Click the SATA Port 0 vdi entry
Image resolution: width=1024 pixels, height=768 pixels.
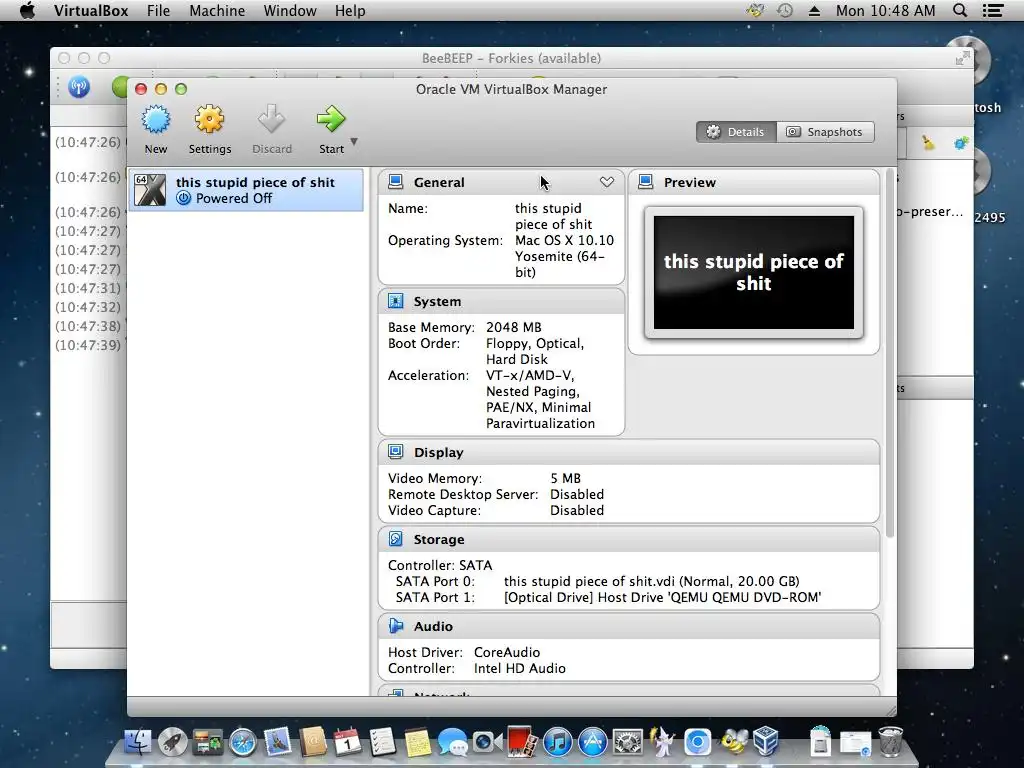coord(651,581)
